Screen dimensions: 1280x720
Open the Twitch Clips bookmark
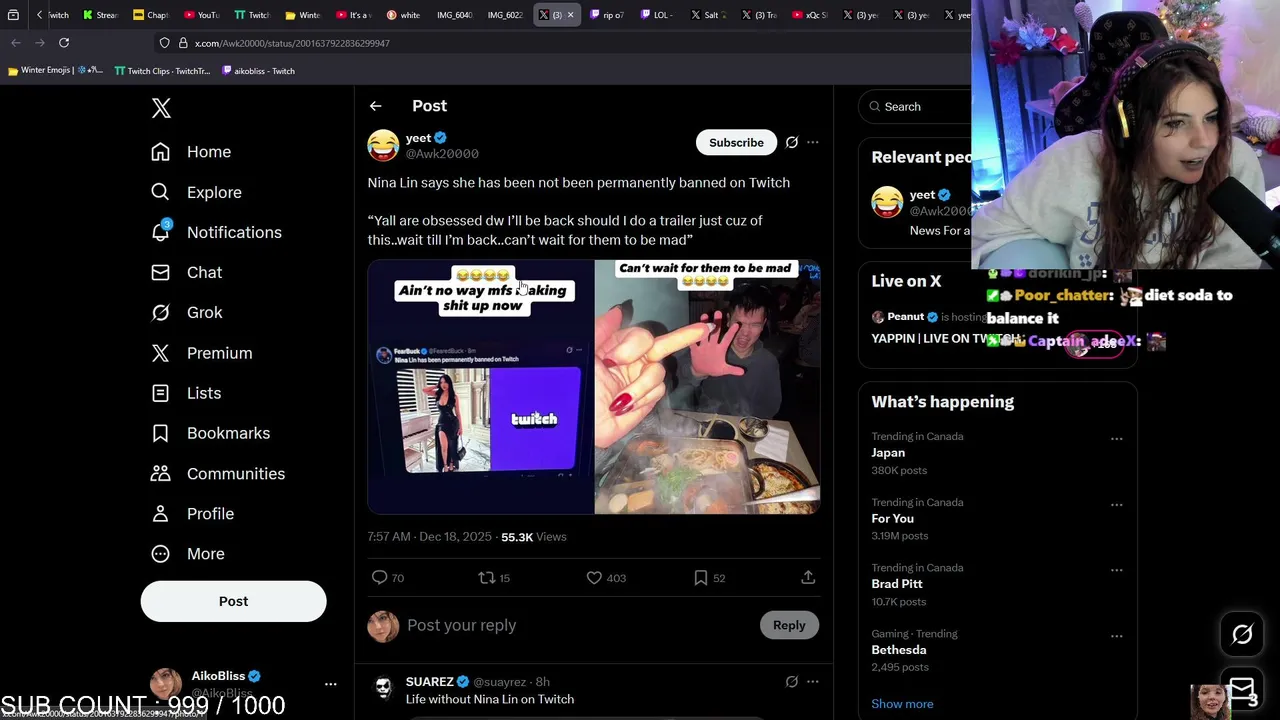click(x=162, y=71)
